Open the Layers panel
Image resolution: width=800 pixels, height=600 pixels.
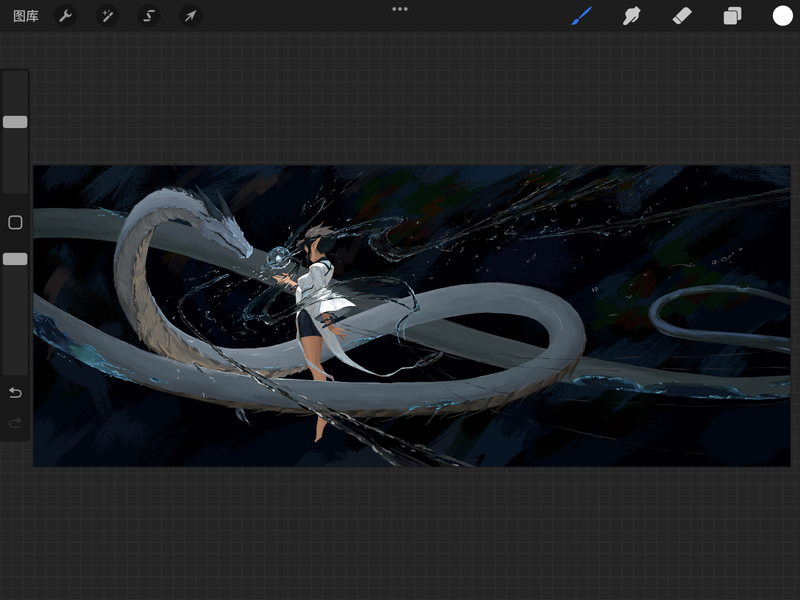tap(732, 16)
